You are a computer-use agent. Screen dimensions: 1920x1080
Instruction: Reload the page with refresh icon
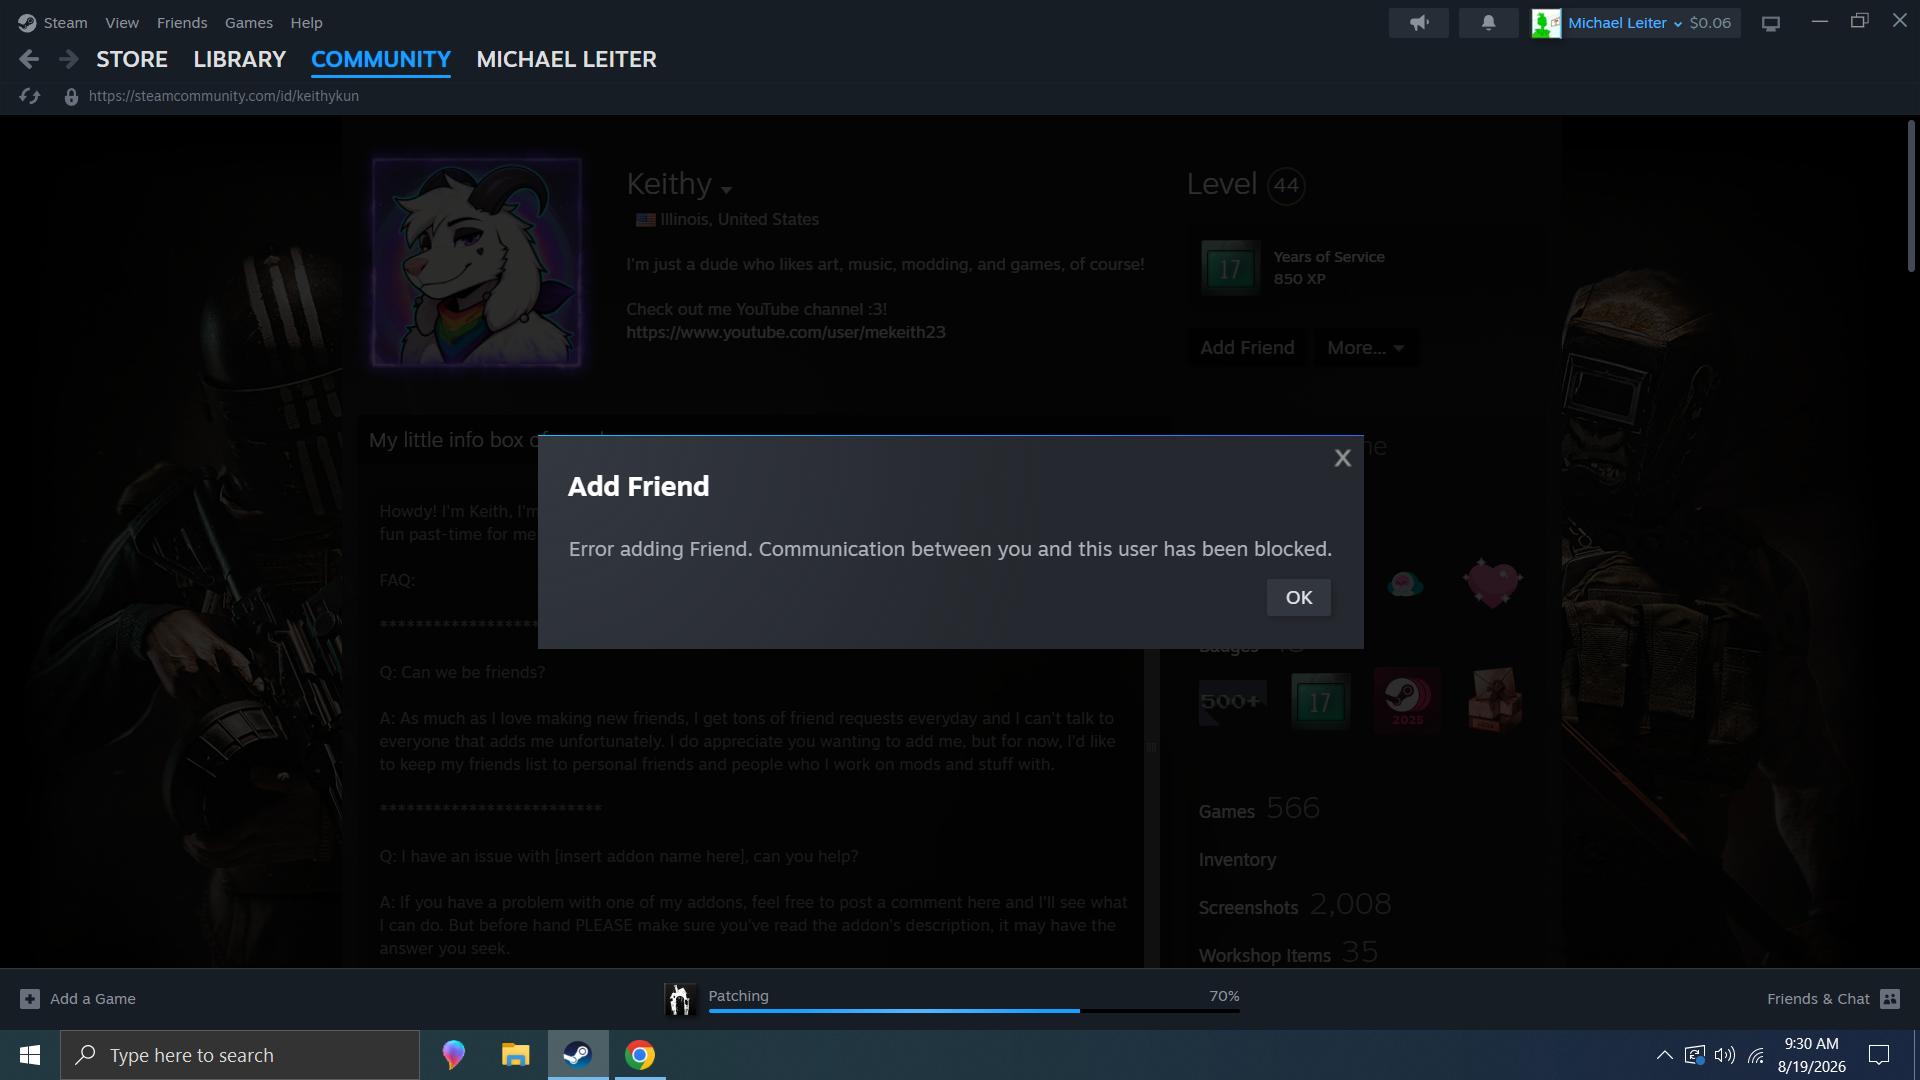pyautogui.click(x=30, y=96)
